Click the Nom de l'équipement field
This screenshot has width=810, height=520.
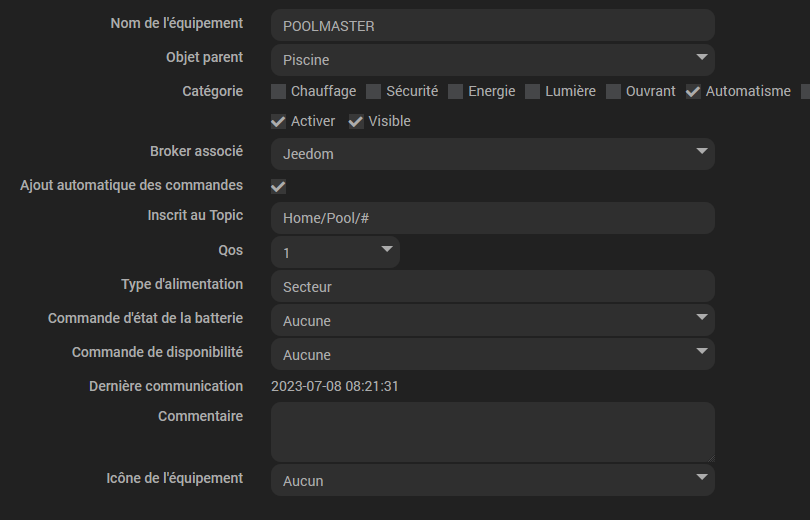point(492,26)
